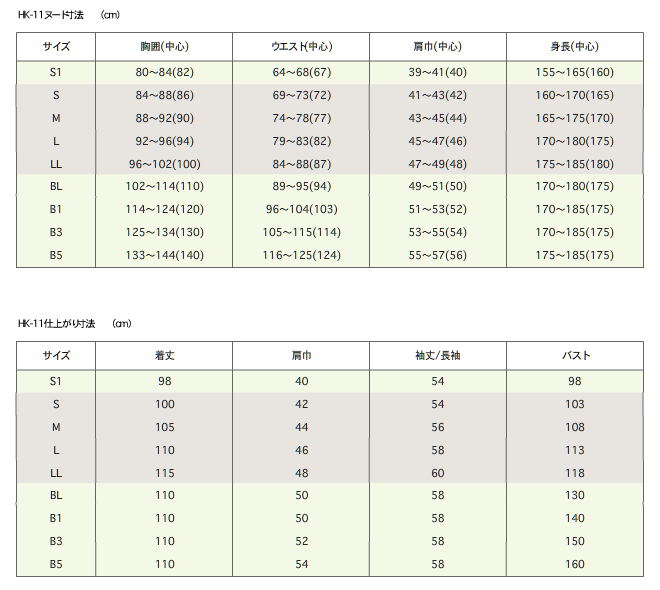Click the shoulder value '55~57(56)'
660x590 pixels.
(x=438, y=255)
